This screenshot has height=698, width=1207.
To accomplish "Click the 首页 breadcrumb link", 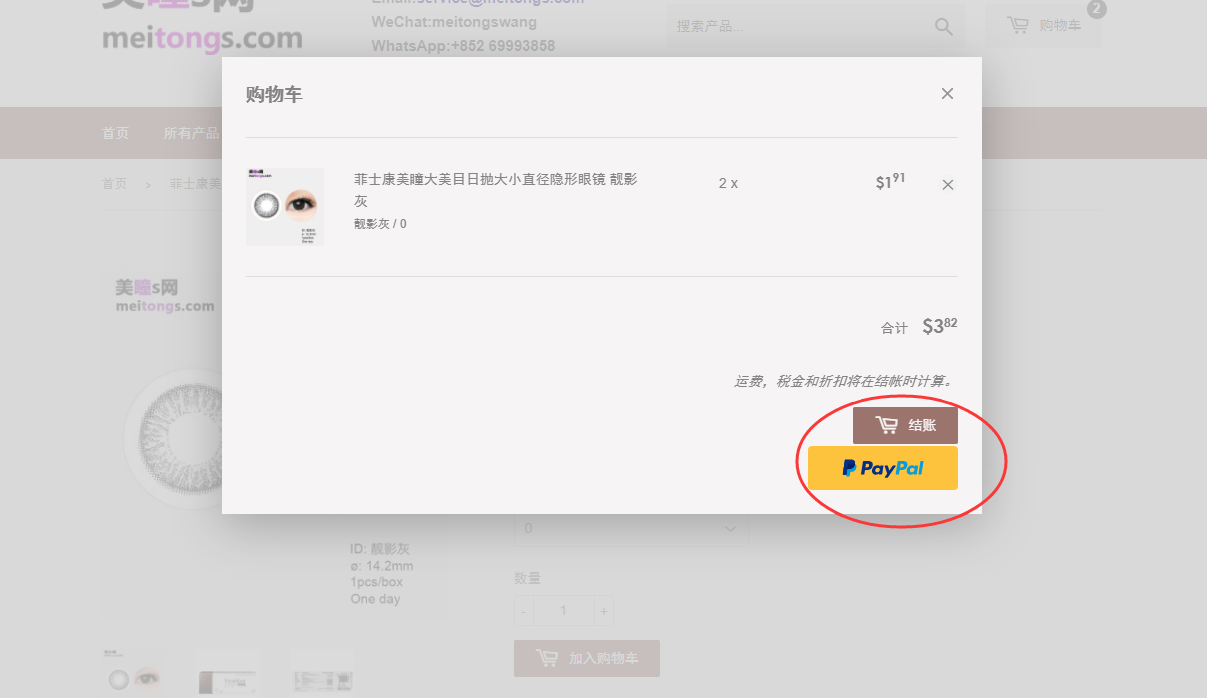I will 115,184.
